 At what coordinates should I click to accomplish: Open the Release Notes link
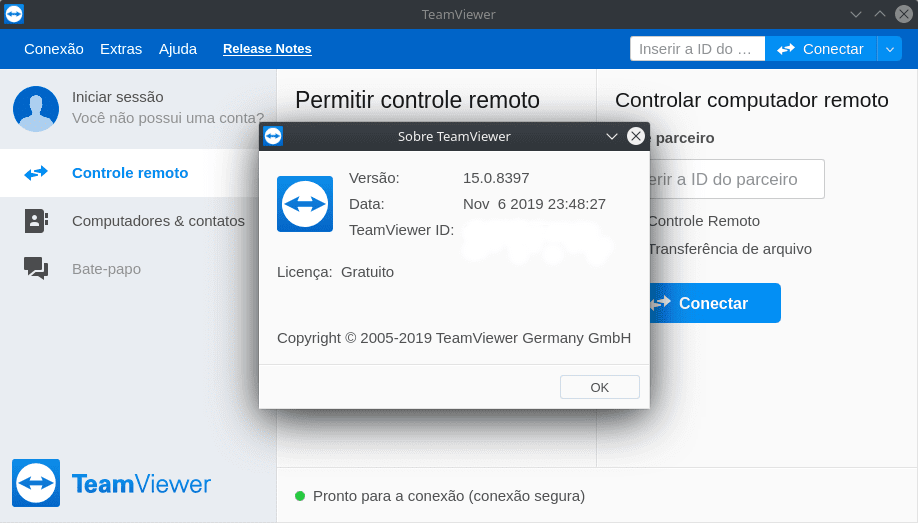click(267, 49)
